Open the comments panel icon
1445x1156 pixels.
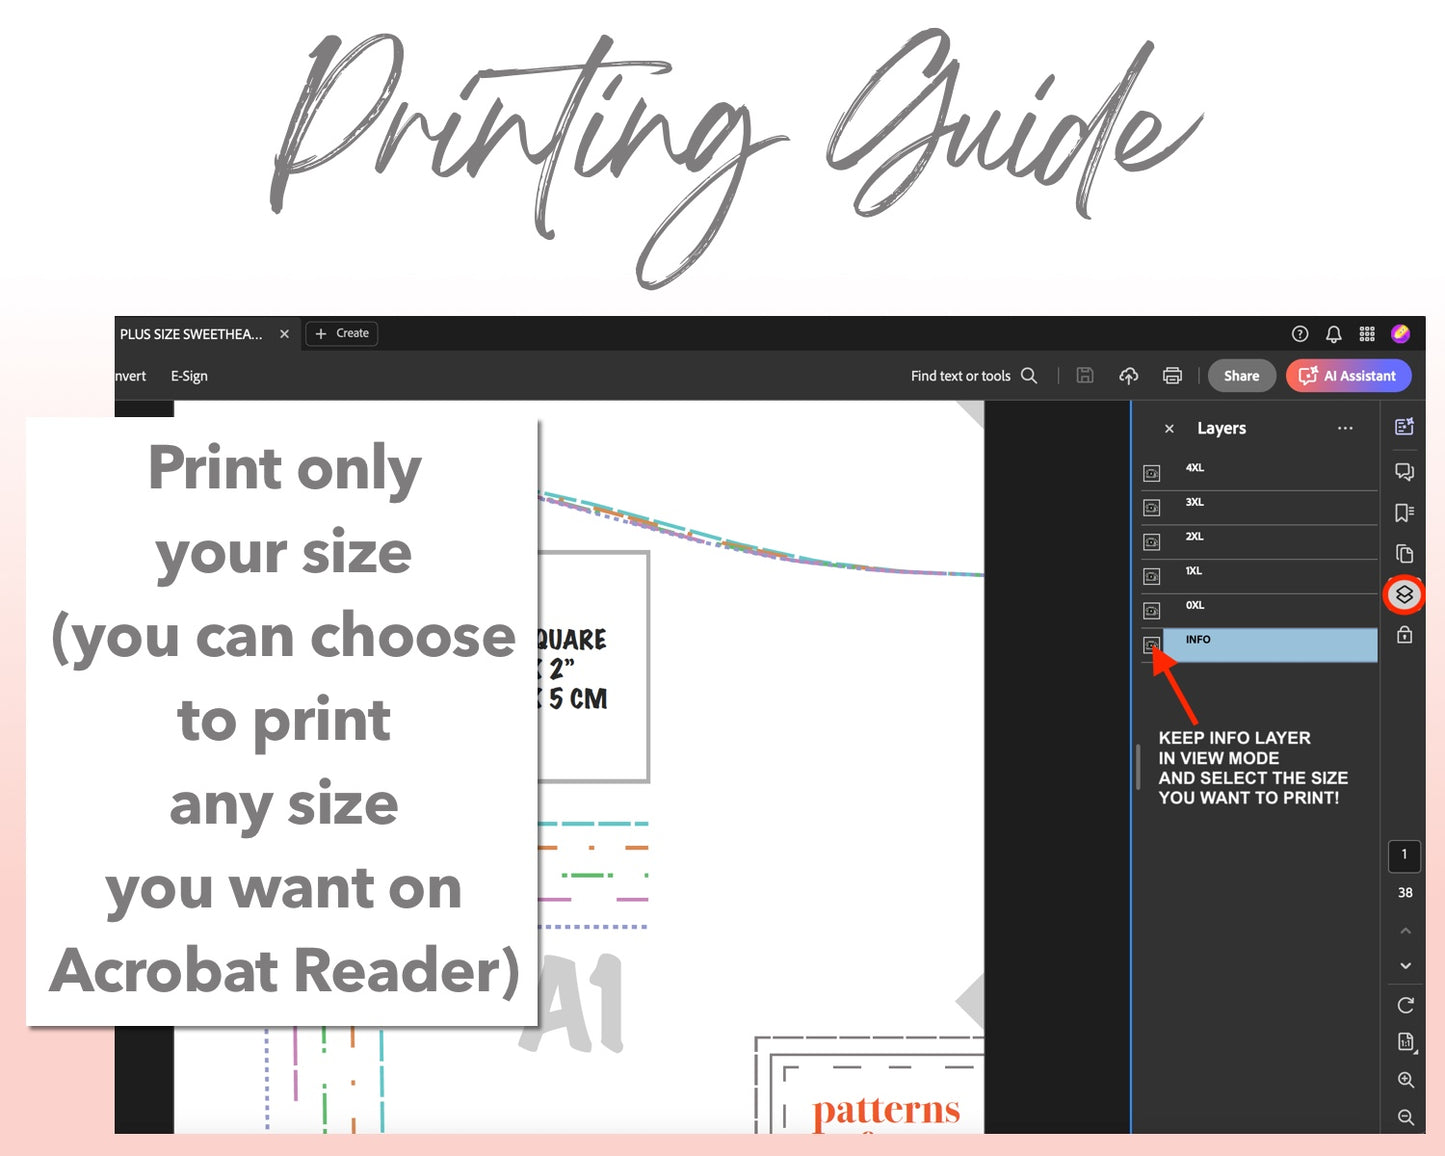pyautogui.click(x=1404, y=472)
